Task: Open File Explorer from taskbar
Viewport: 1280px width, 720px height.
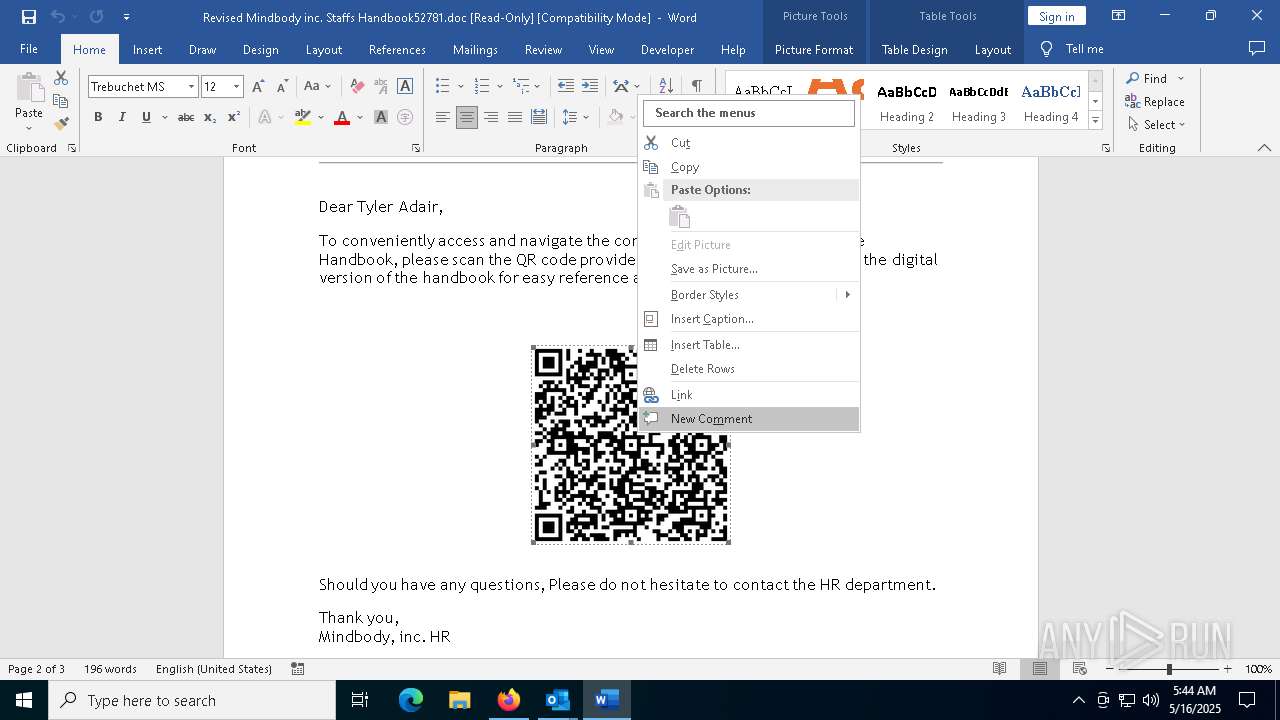Action: (459, 700)
